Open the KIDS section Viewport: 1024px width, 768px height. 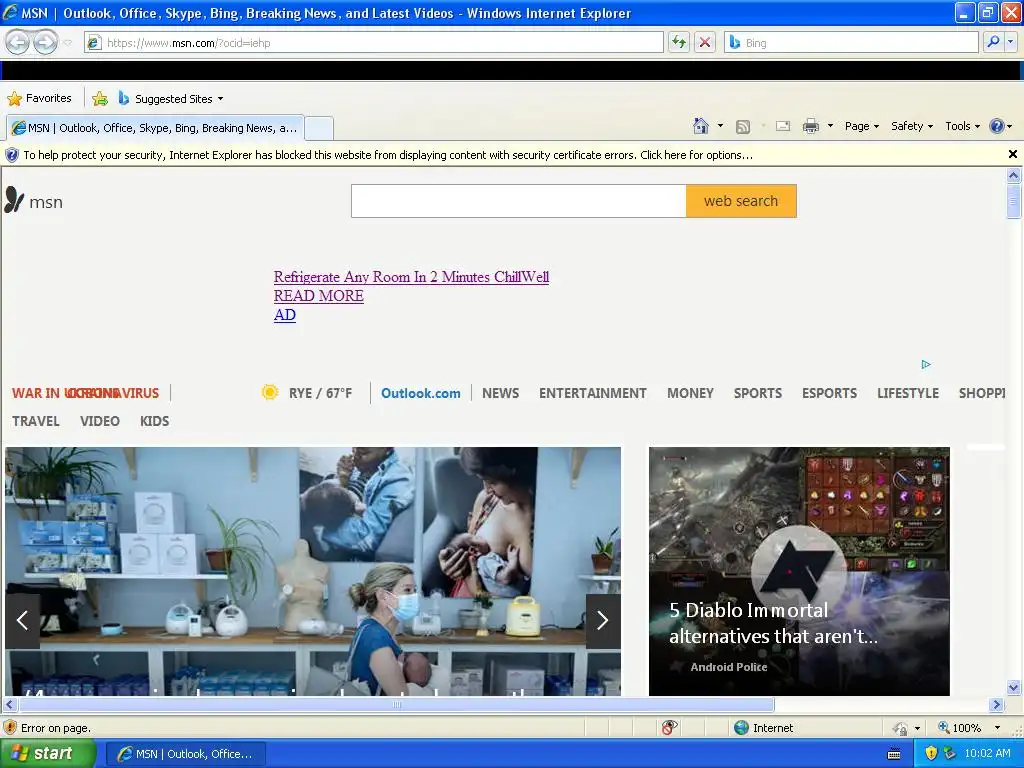coord(155,421)
